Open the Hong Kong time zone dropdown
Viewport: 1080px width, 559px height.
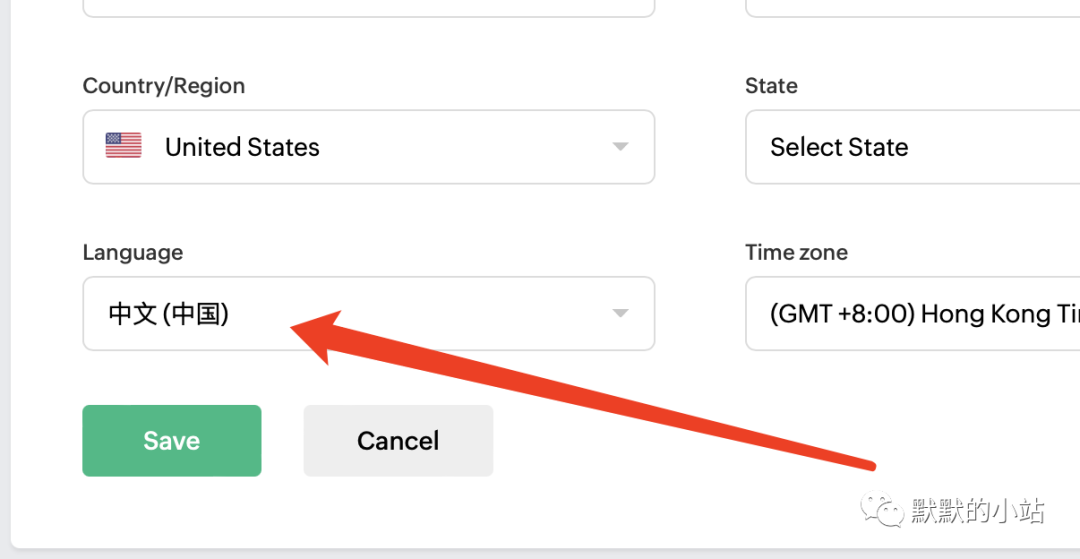pos(913,313)
